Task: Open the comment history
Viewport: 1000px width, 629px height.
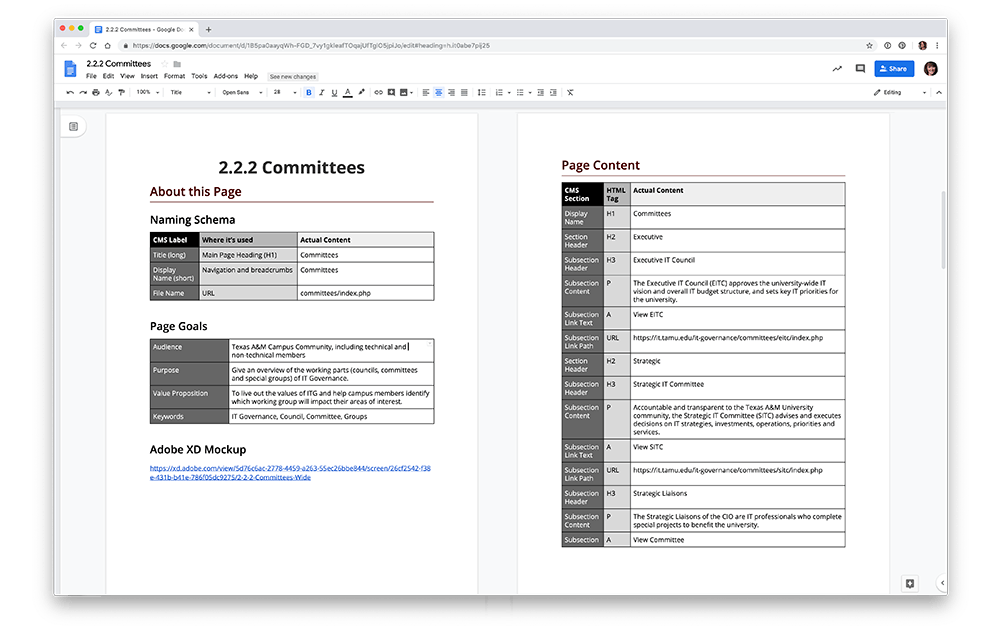Action: click(860, 68)
